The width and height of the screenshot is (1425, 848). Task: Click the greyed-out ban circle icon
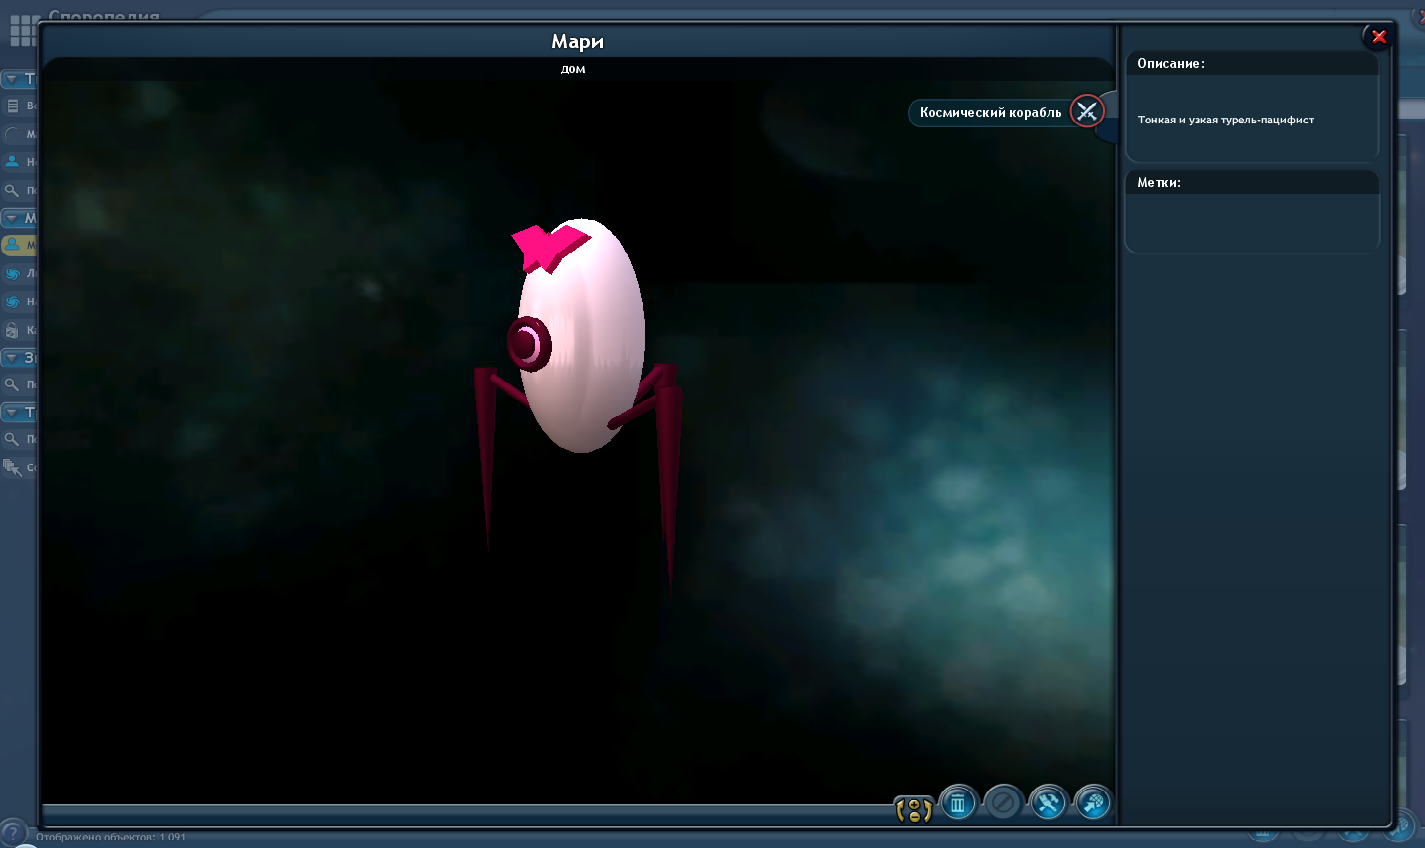click(1002, 802)
